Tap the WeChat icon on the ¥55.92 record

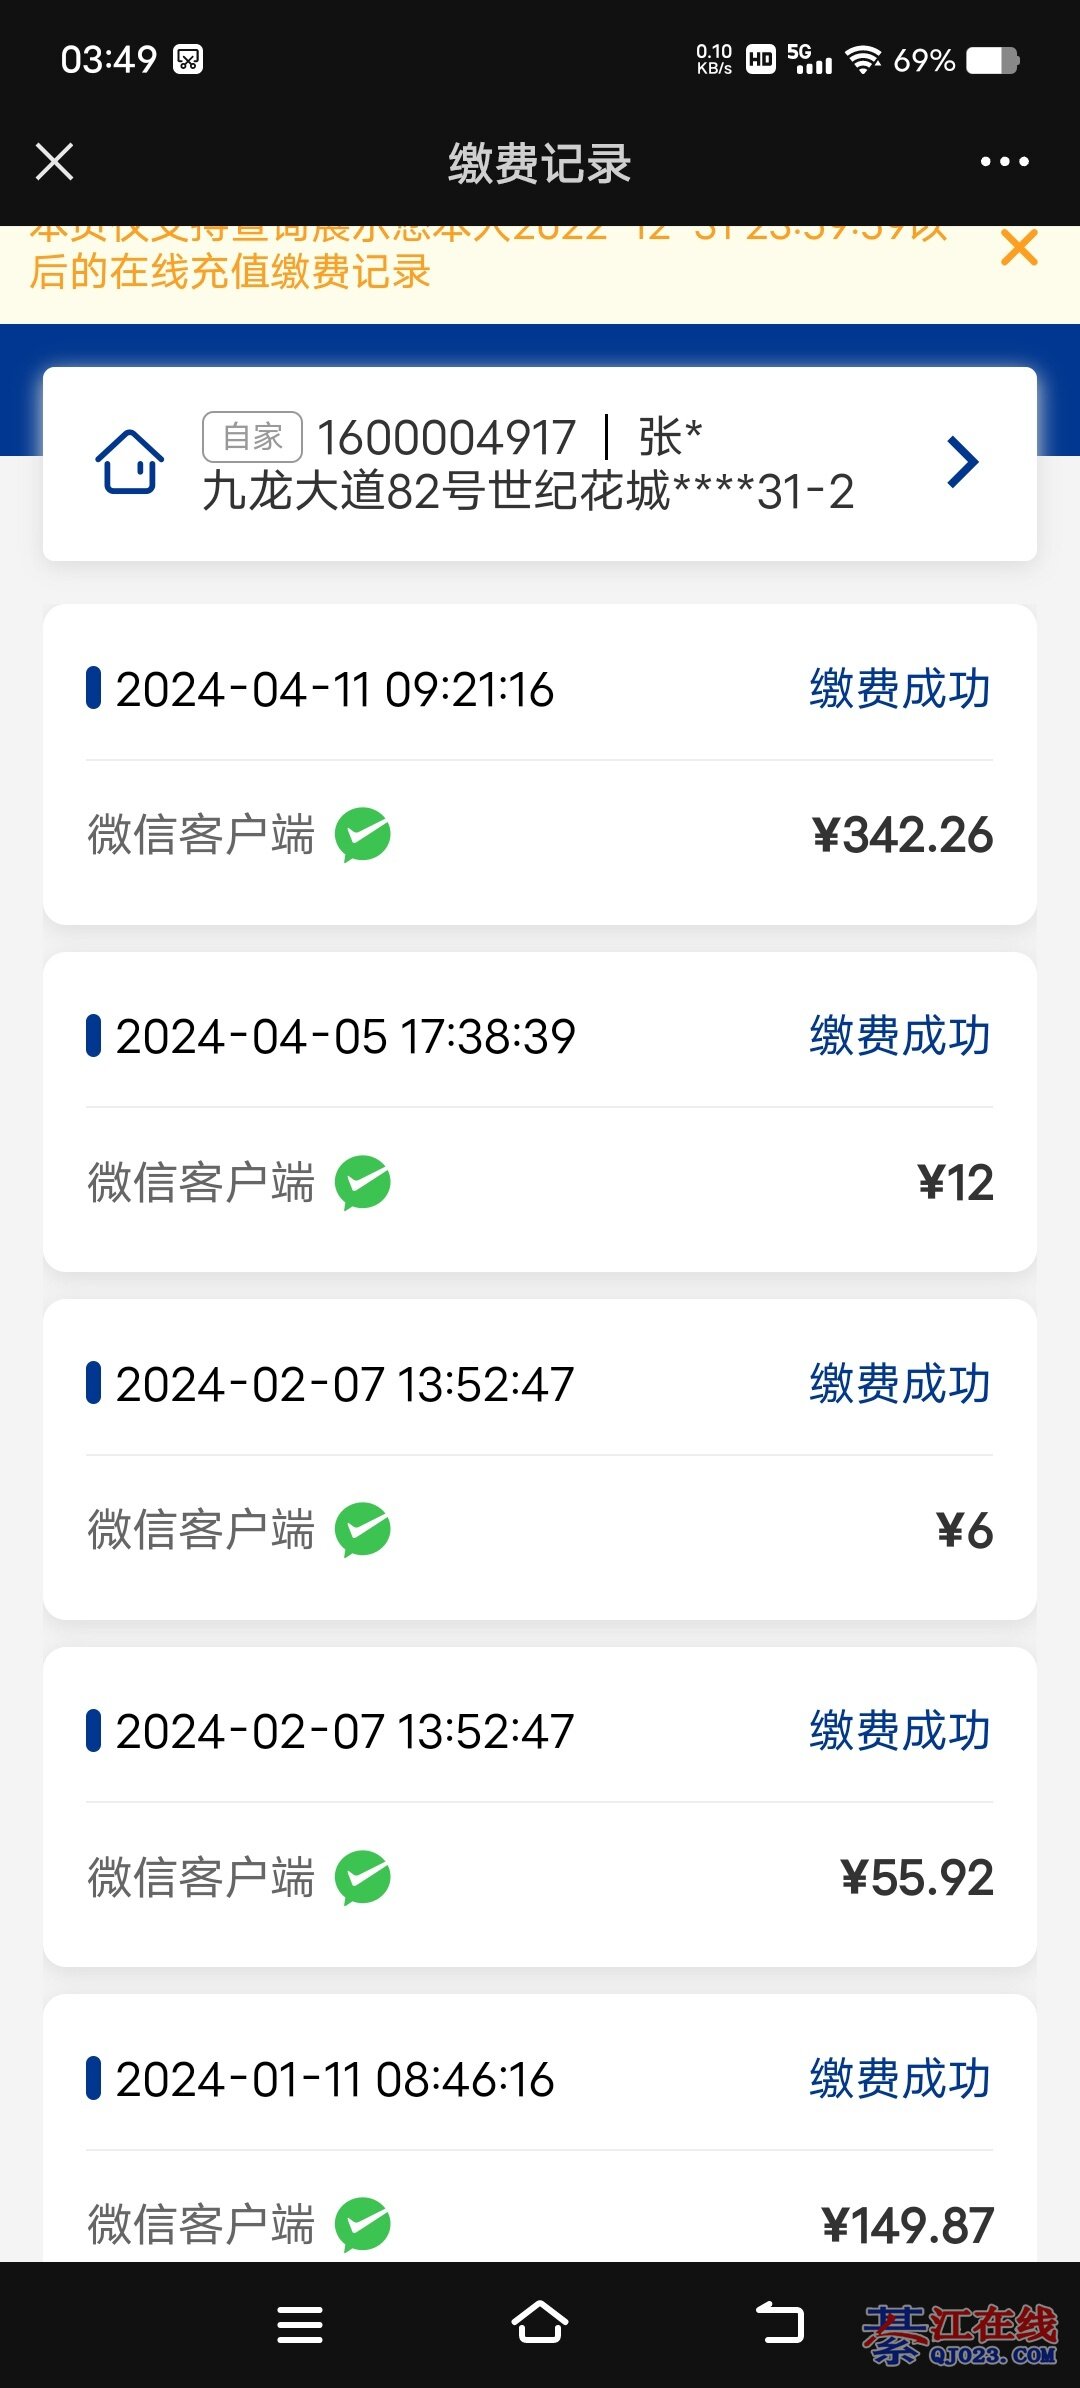(362, 1877)
